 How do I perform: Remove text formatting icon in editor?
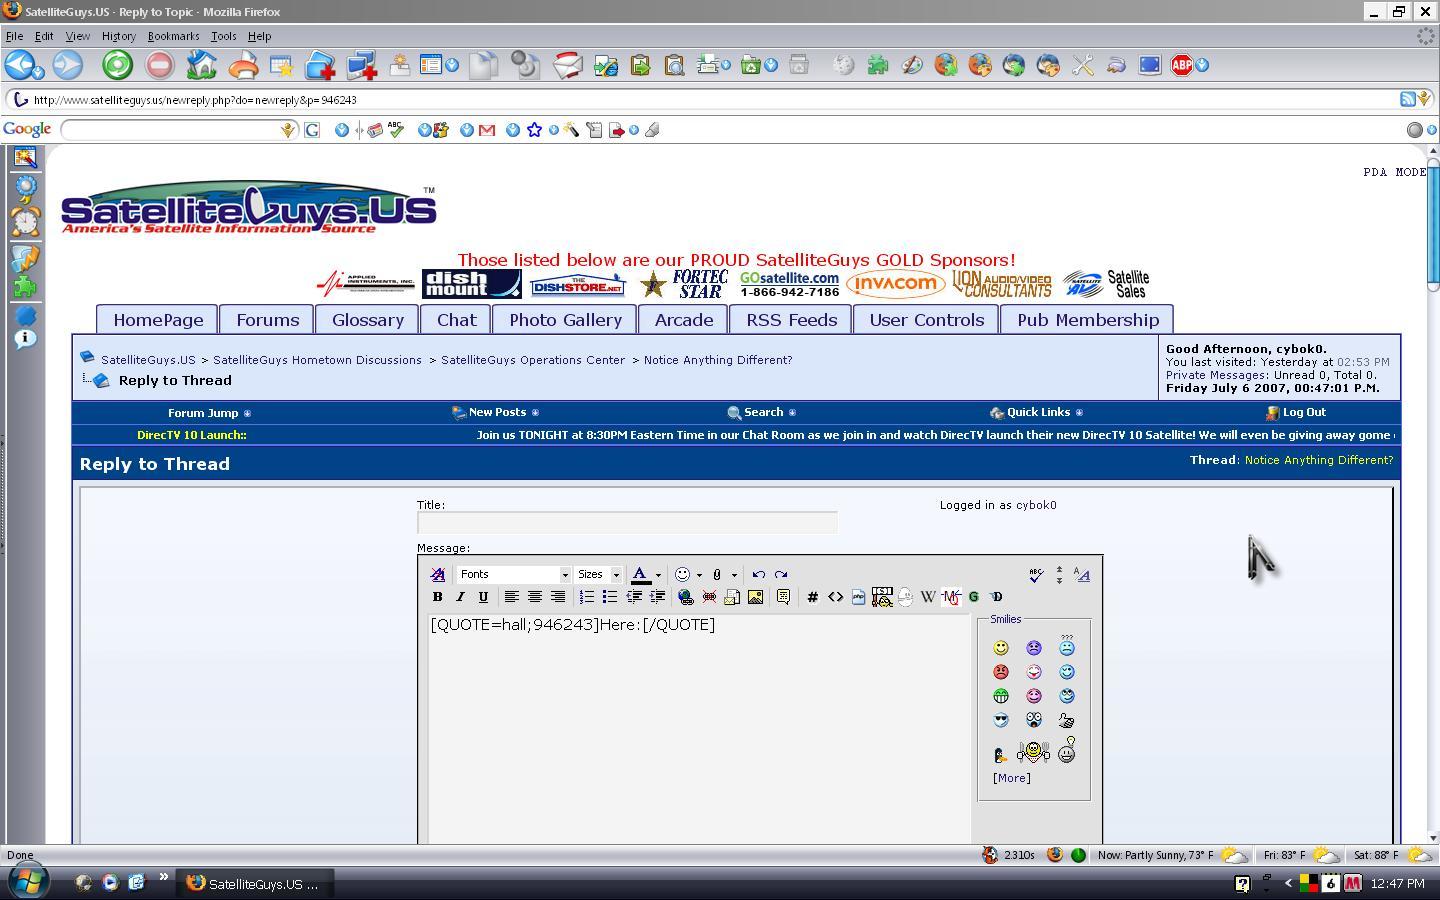(x=437, y=574)
